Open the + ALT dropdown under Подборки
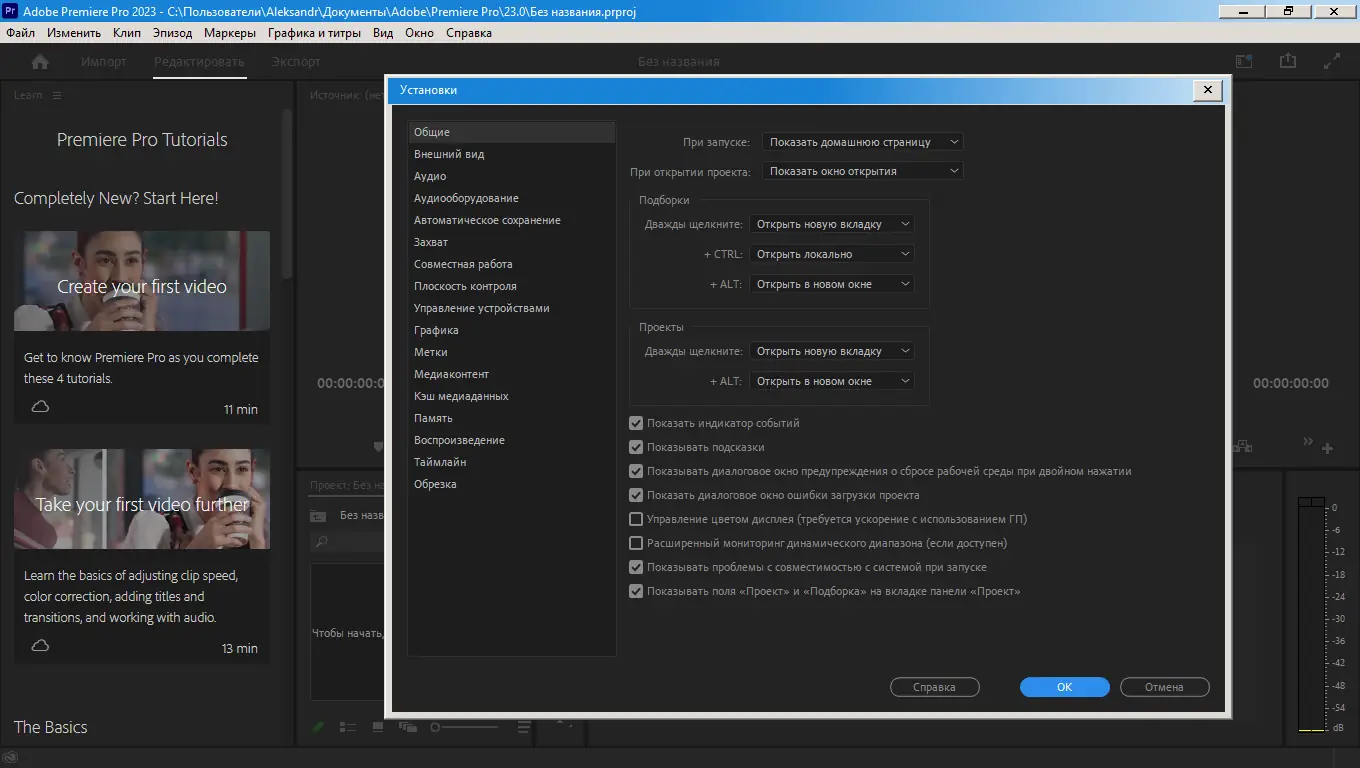Viewport: 1360px width, 768px height. pos(832,284)
